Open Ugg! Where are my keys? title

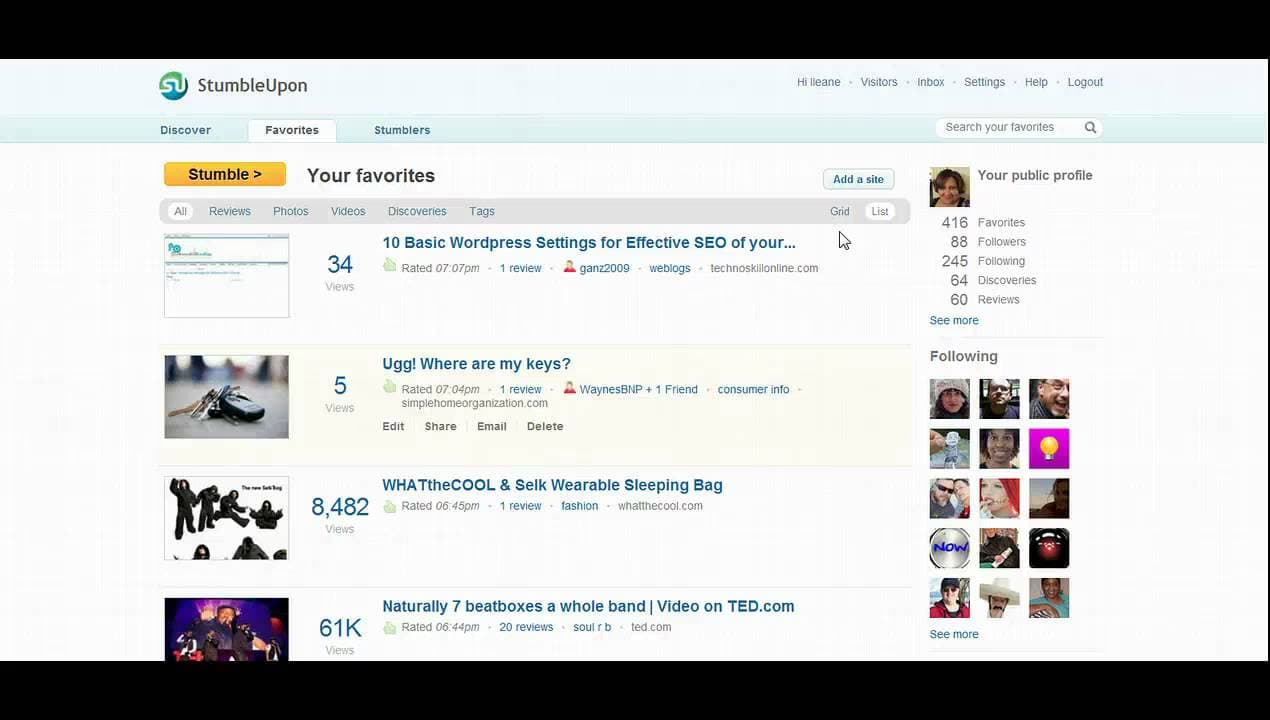476,364
